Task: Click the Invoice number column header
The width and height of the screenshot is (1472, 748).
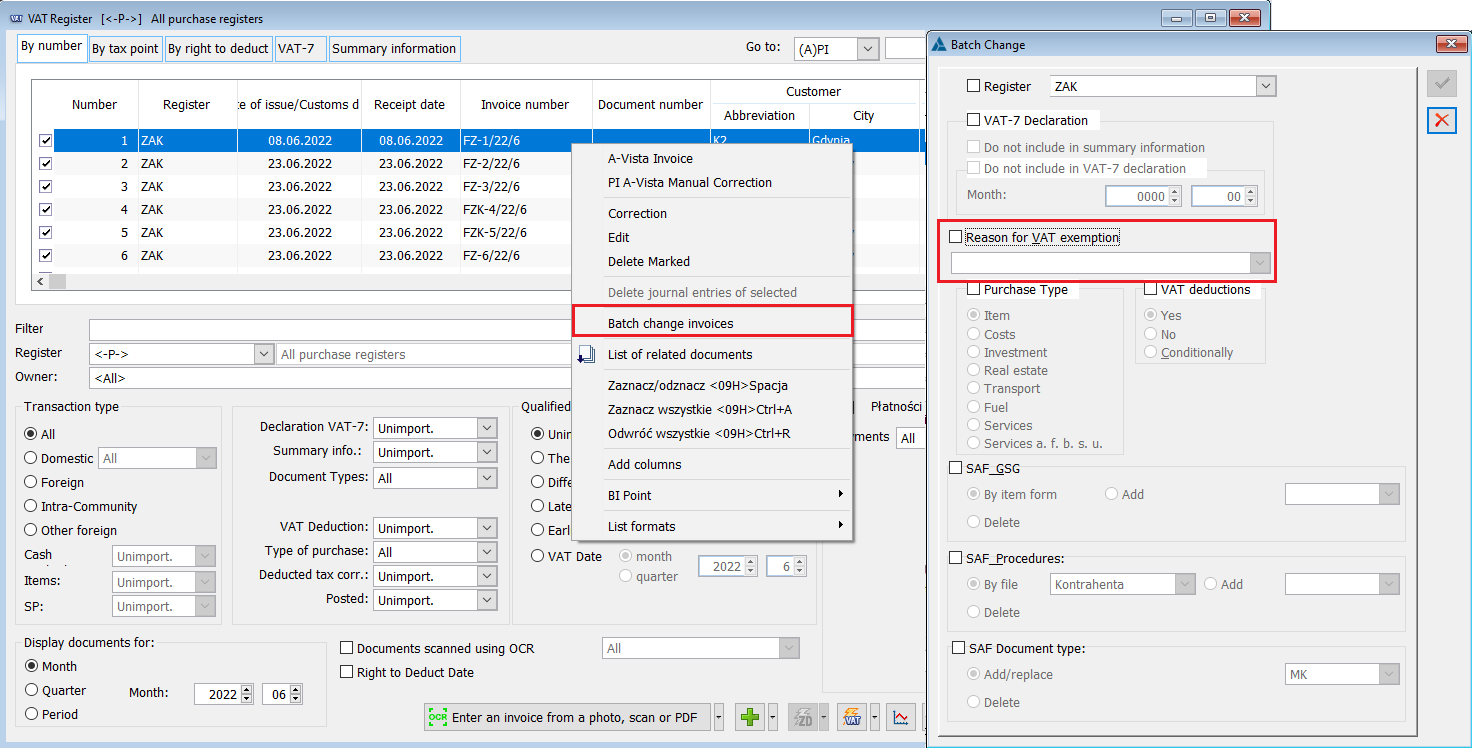Action: point(525,104)
